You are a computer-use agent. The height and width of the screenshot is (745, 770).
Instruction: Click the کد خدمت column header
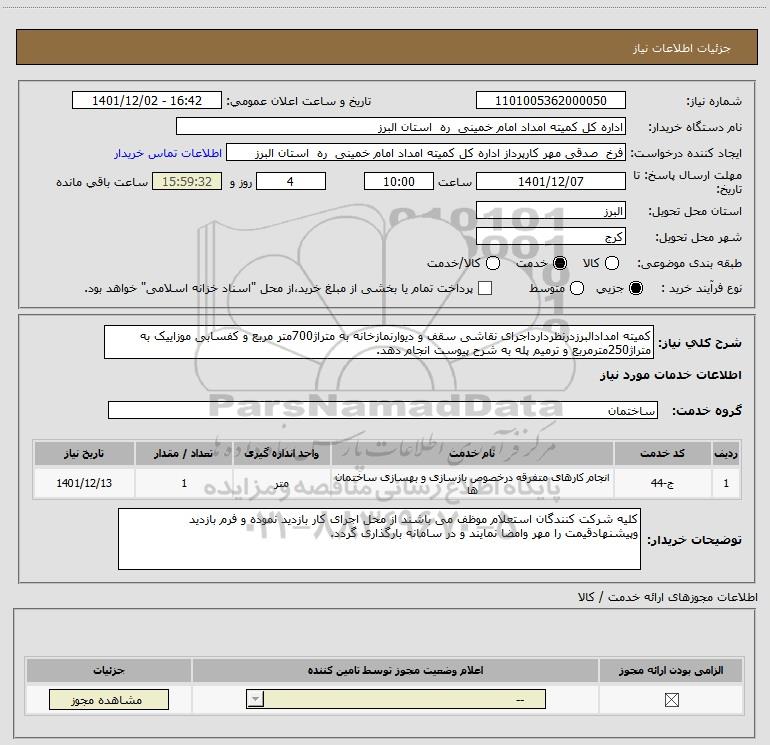tap(662, 453)
